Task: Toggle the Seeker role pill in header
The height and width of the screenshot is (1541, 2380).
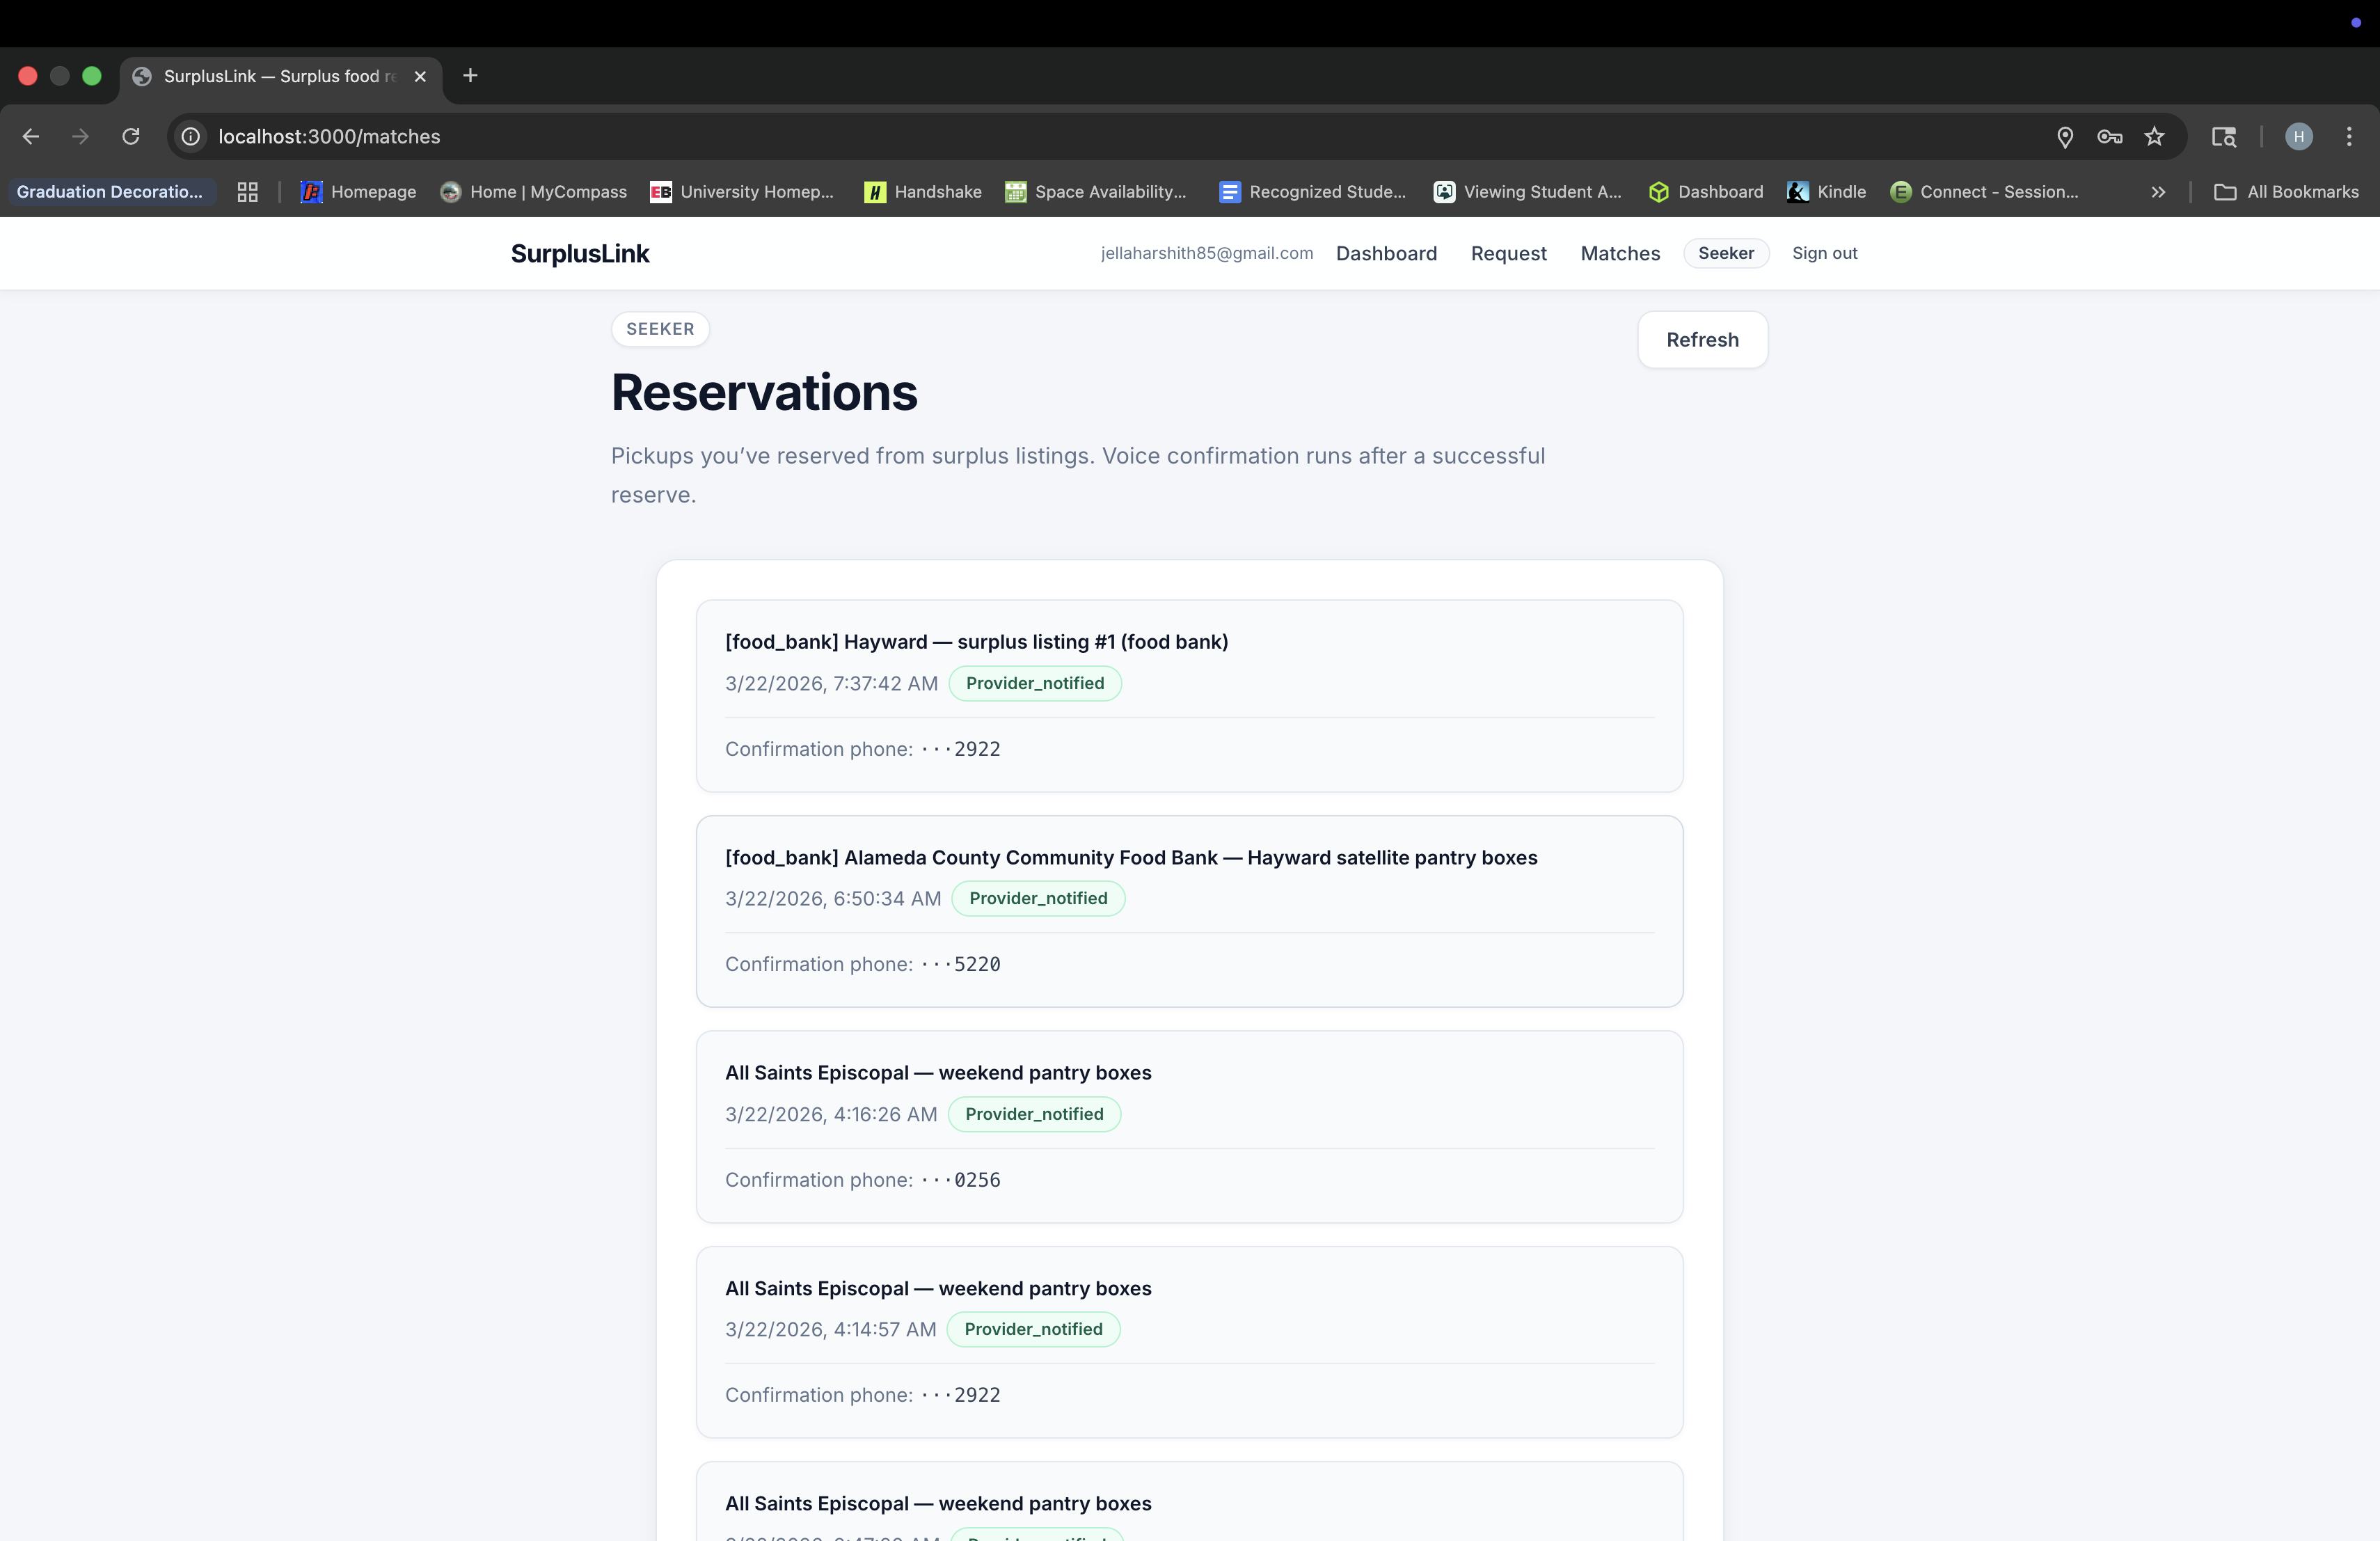Action: 1725,254
